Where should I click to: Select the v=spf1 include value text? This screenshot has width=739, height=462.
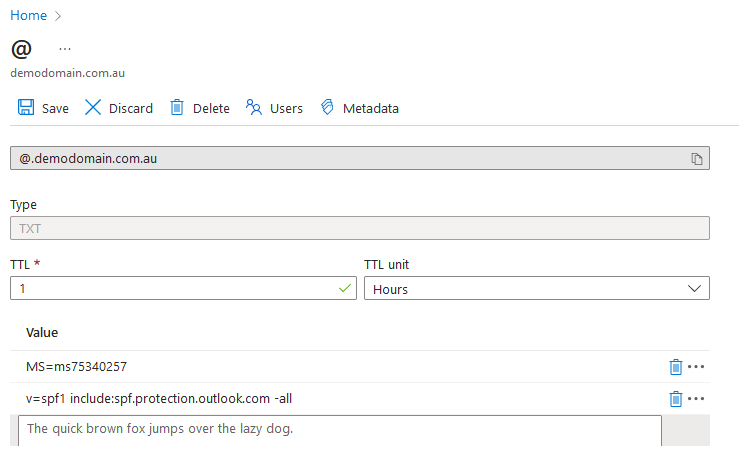tap(159, 399)
